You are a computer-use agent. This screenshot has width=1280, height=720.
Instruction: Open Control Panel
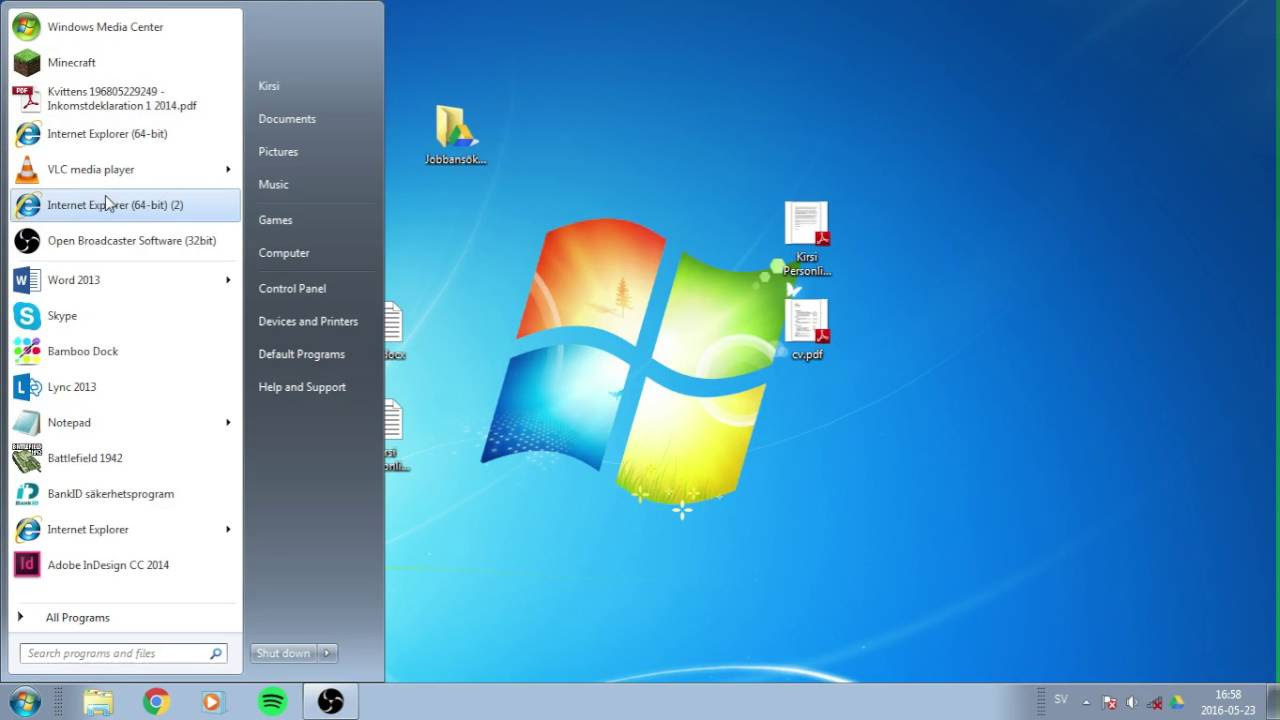pos(292,288)
